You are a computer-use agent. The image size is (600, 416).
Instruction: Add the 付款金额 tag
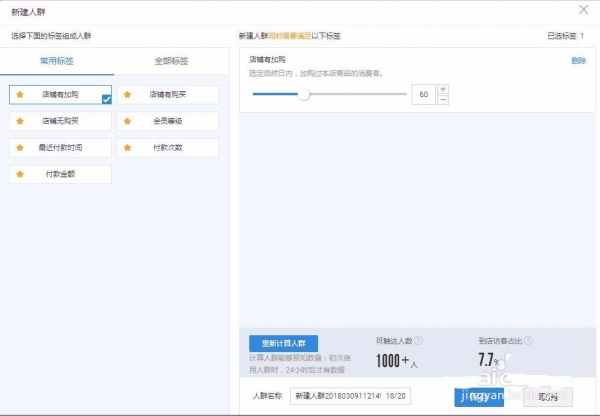(x=60, y=174)
